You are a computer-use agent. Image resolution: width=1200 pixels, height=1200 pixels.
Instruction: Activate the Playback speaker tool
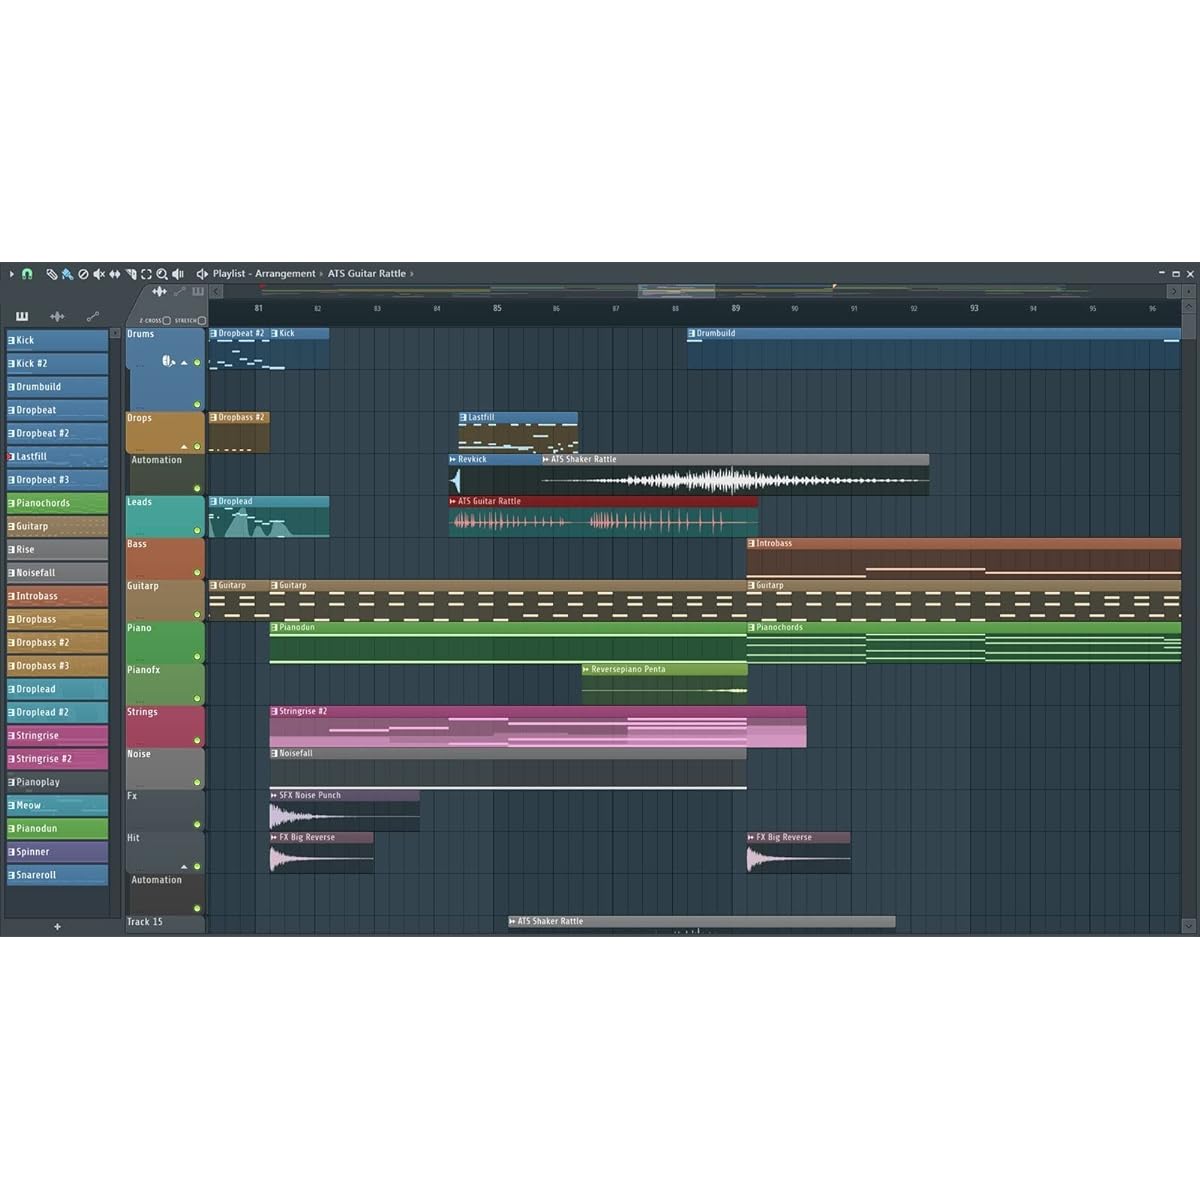pyautogui.click(x=178, y=274)
